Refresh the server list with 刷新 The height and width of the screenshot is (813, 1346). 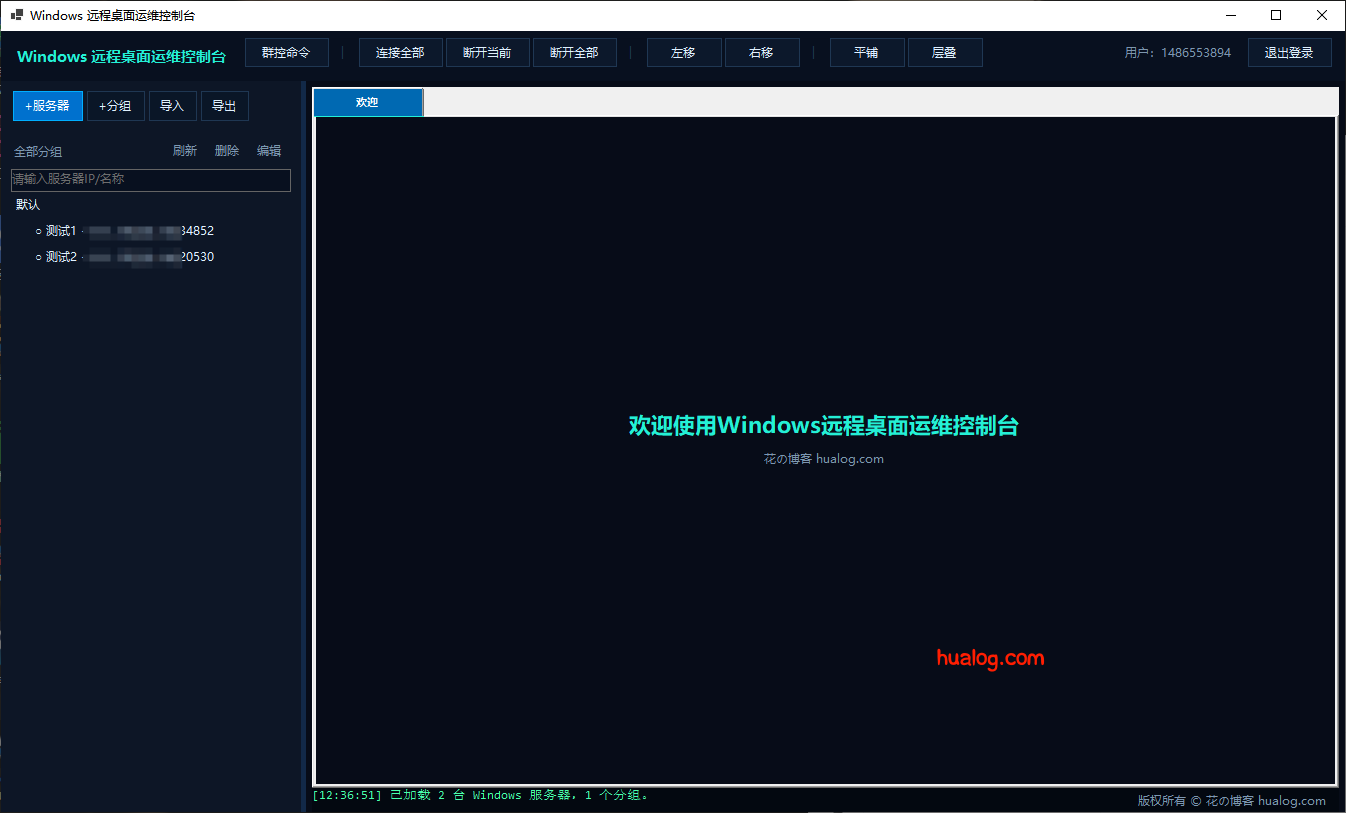pos(185,151)
